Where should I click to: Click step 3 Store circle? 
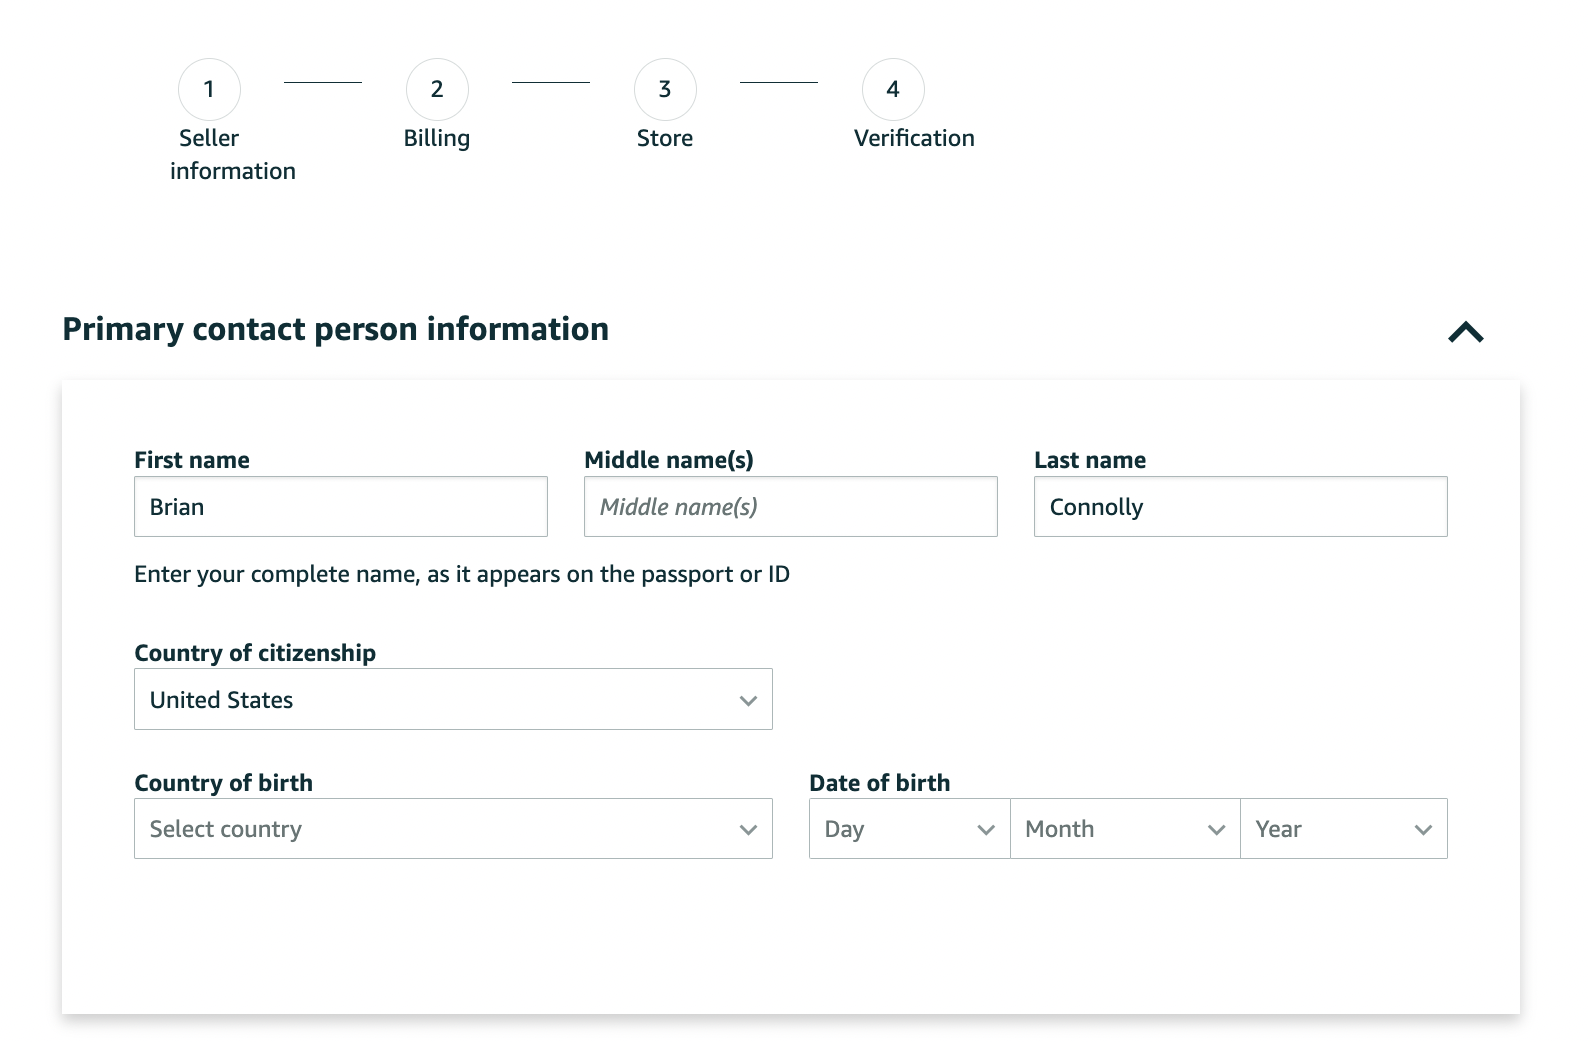[x=665, y=89]
